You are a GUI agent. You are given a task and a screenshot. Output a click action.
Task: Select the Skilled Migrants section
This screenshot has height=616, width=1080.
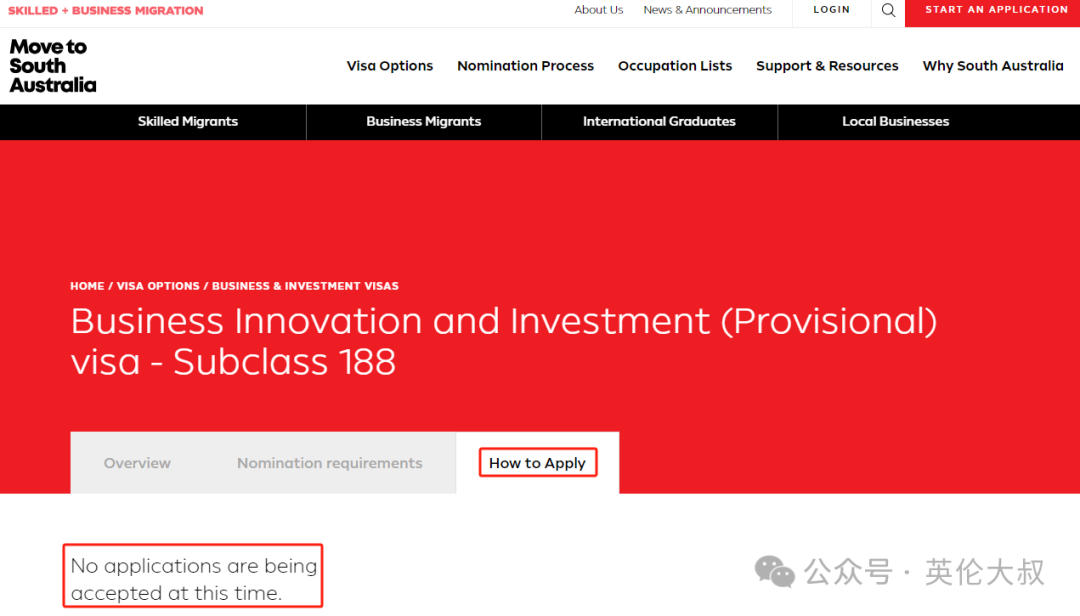(x=187, y=122)
